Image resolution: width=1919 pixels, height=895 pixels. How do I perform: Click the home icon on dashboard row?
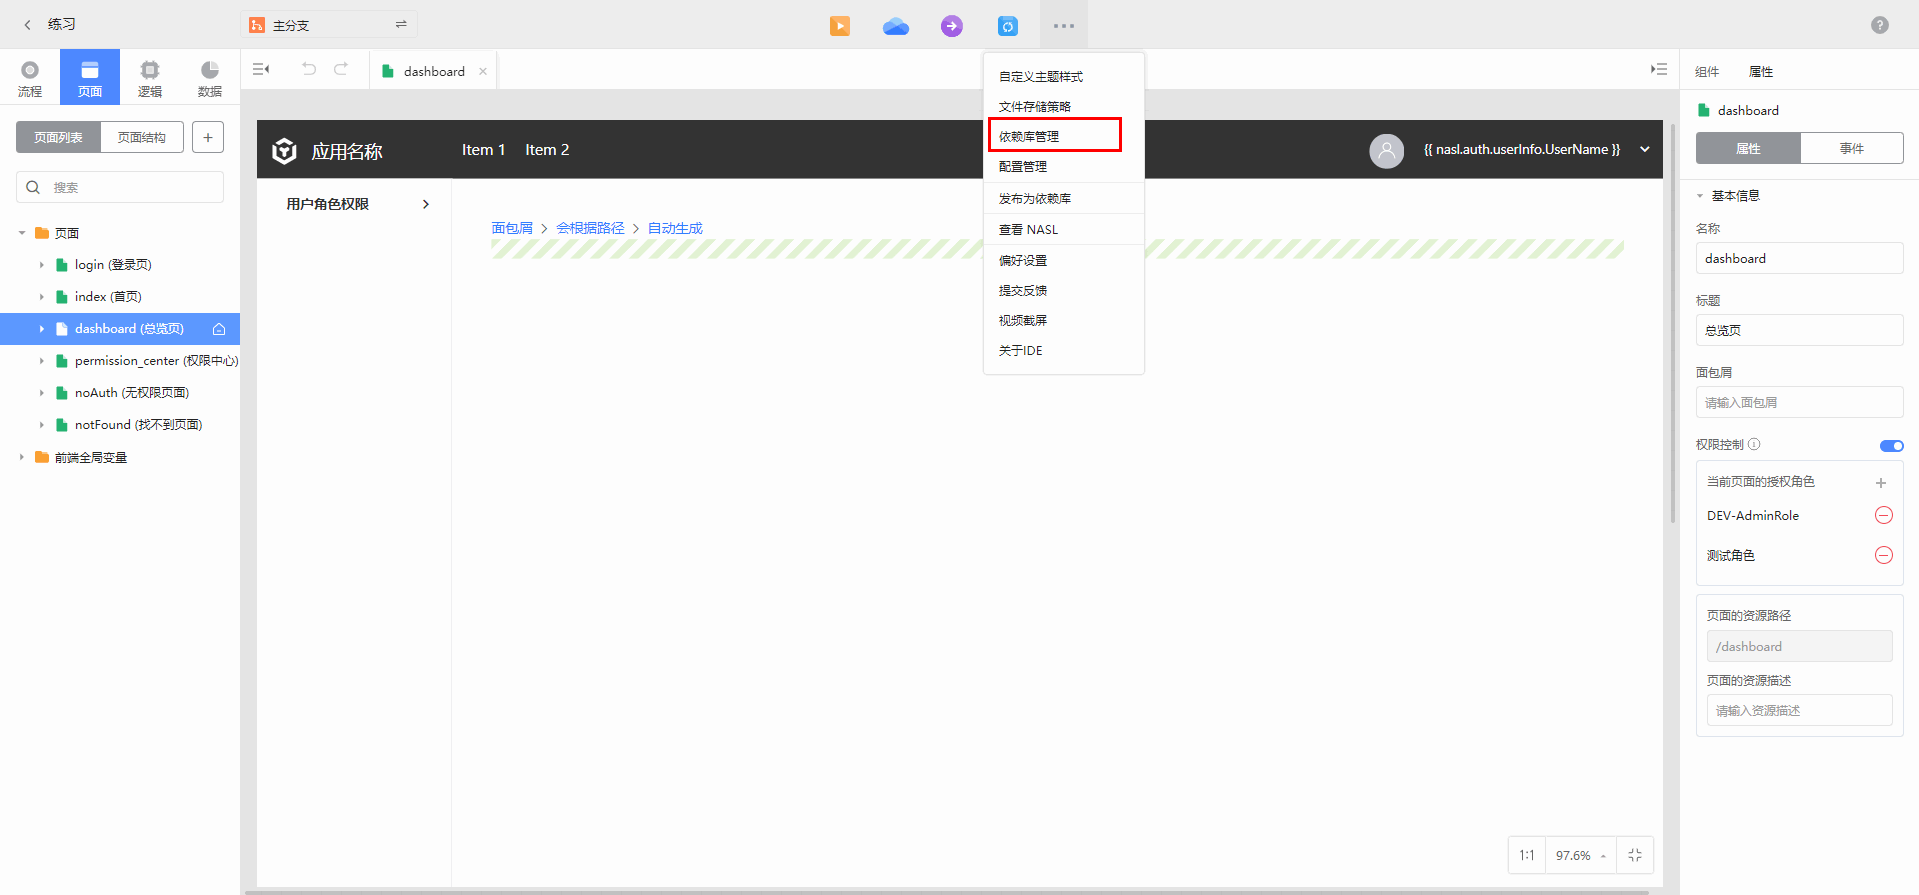point(219,329)
